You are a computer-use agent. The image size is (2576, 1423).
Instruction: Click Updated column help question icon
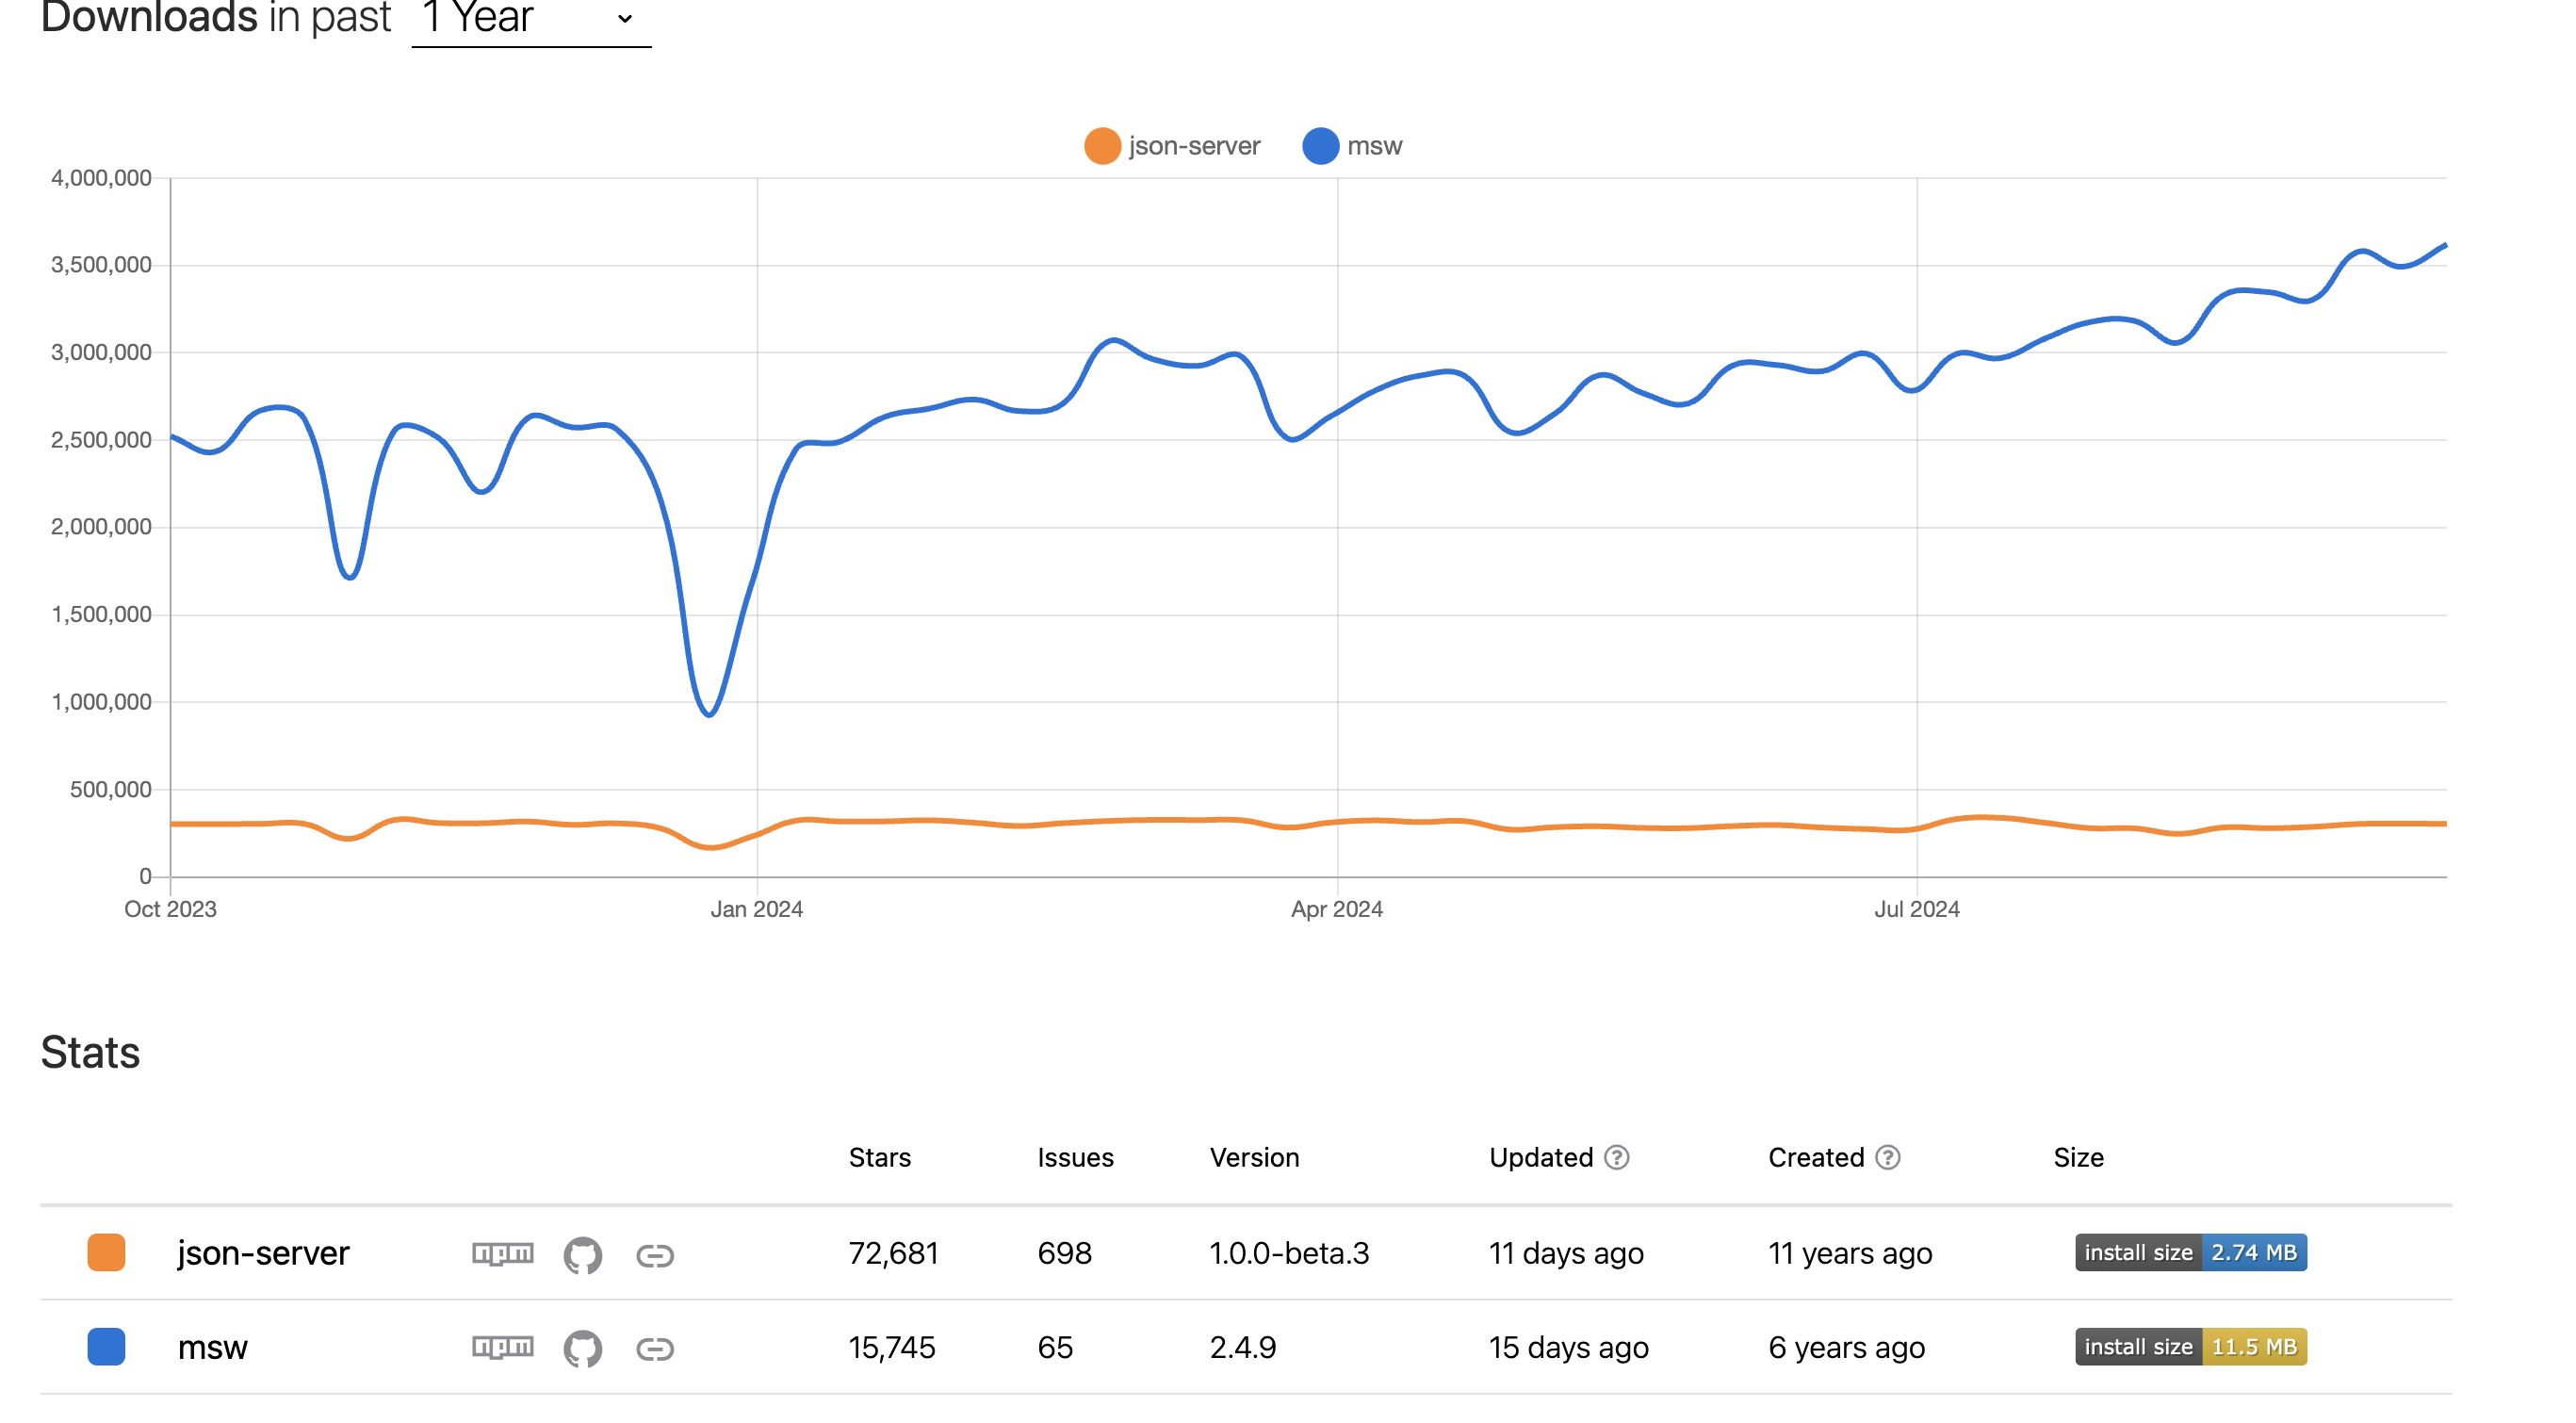pyautogui.click(x=1616, y=1157)
